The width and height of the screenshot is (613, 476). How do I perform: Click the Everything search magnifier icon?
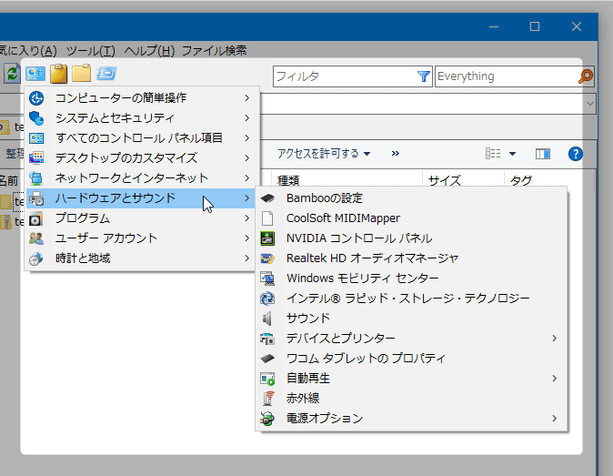pyautogui.click(x=585, y=76)
